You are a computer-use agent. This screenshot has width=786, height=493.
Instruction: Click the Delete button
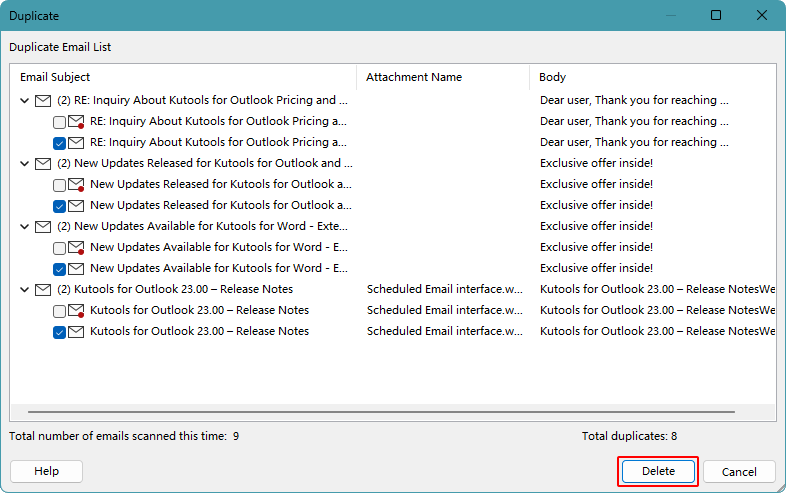[658, 471]
